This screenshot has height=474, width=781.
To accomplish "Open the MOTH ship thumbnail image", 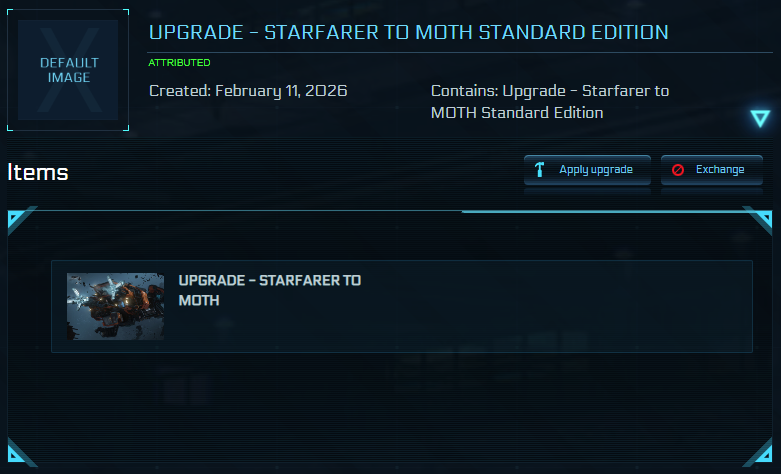I will (115, 306).
